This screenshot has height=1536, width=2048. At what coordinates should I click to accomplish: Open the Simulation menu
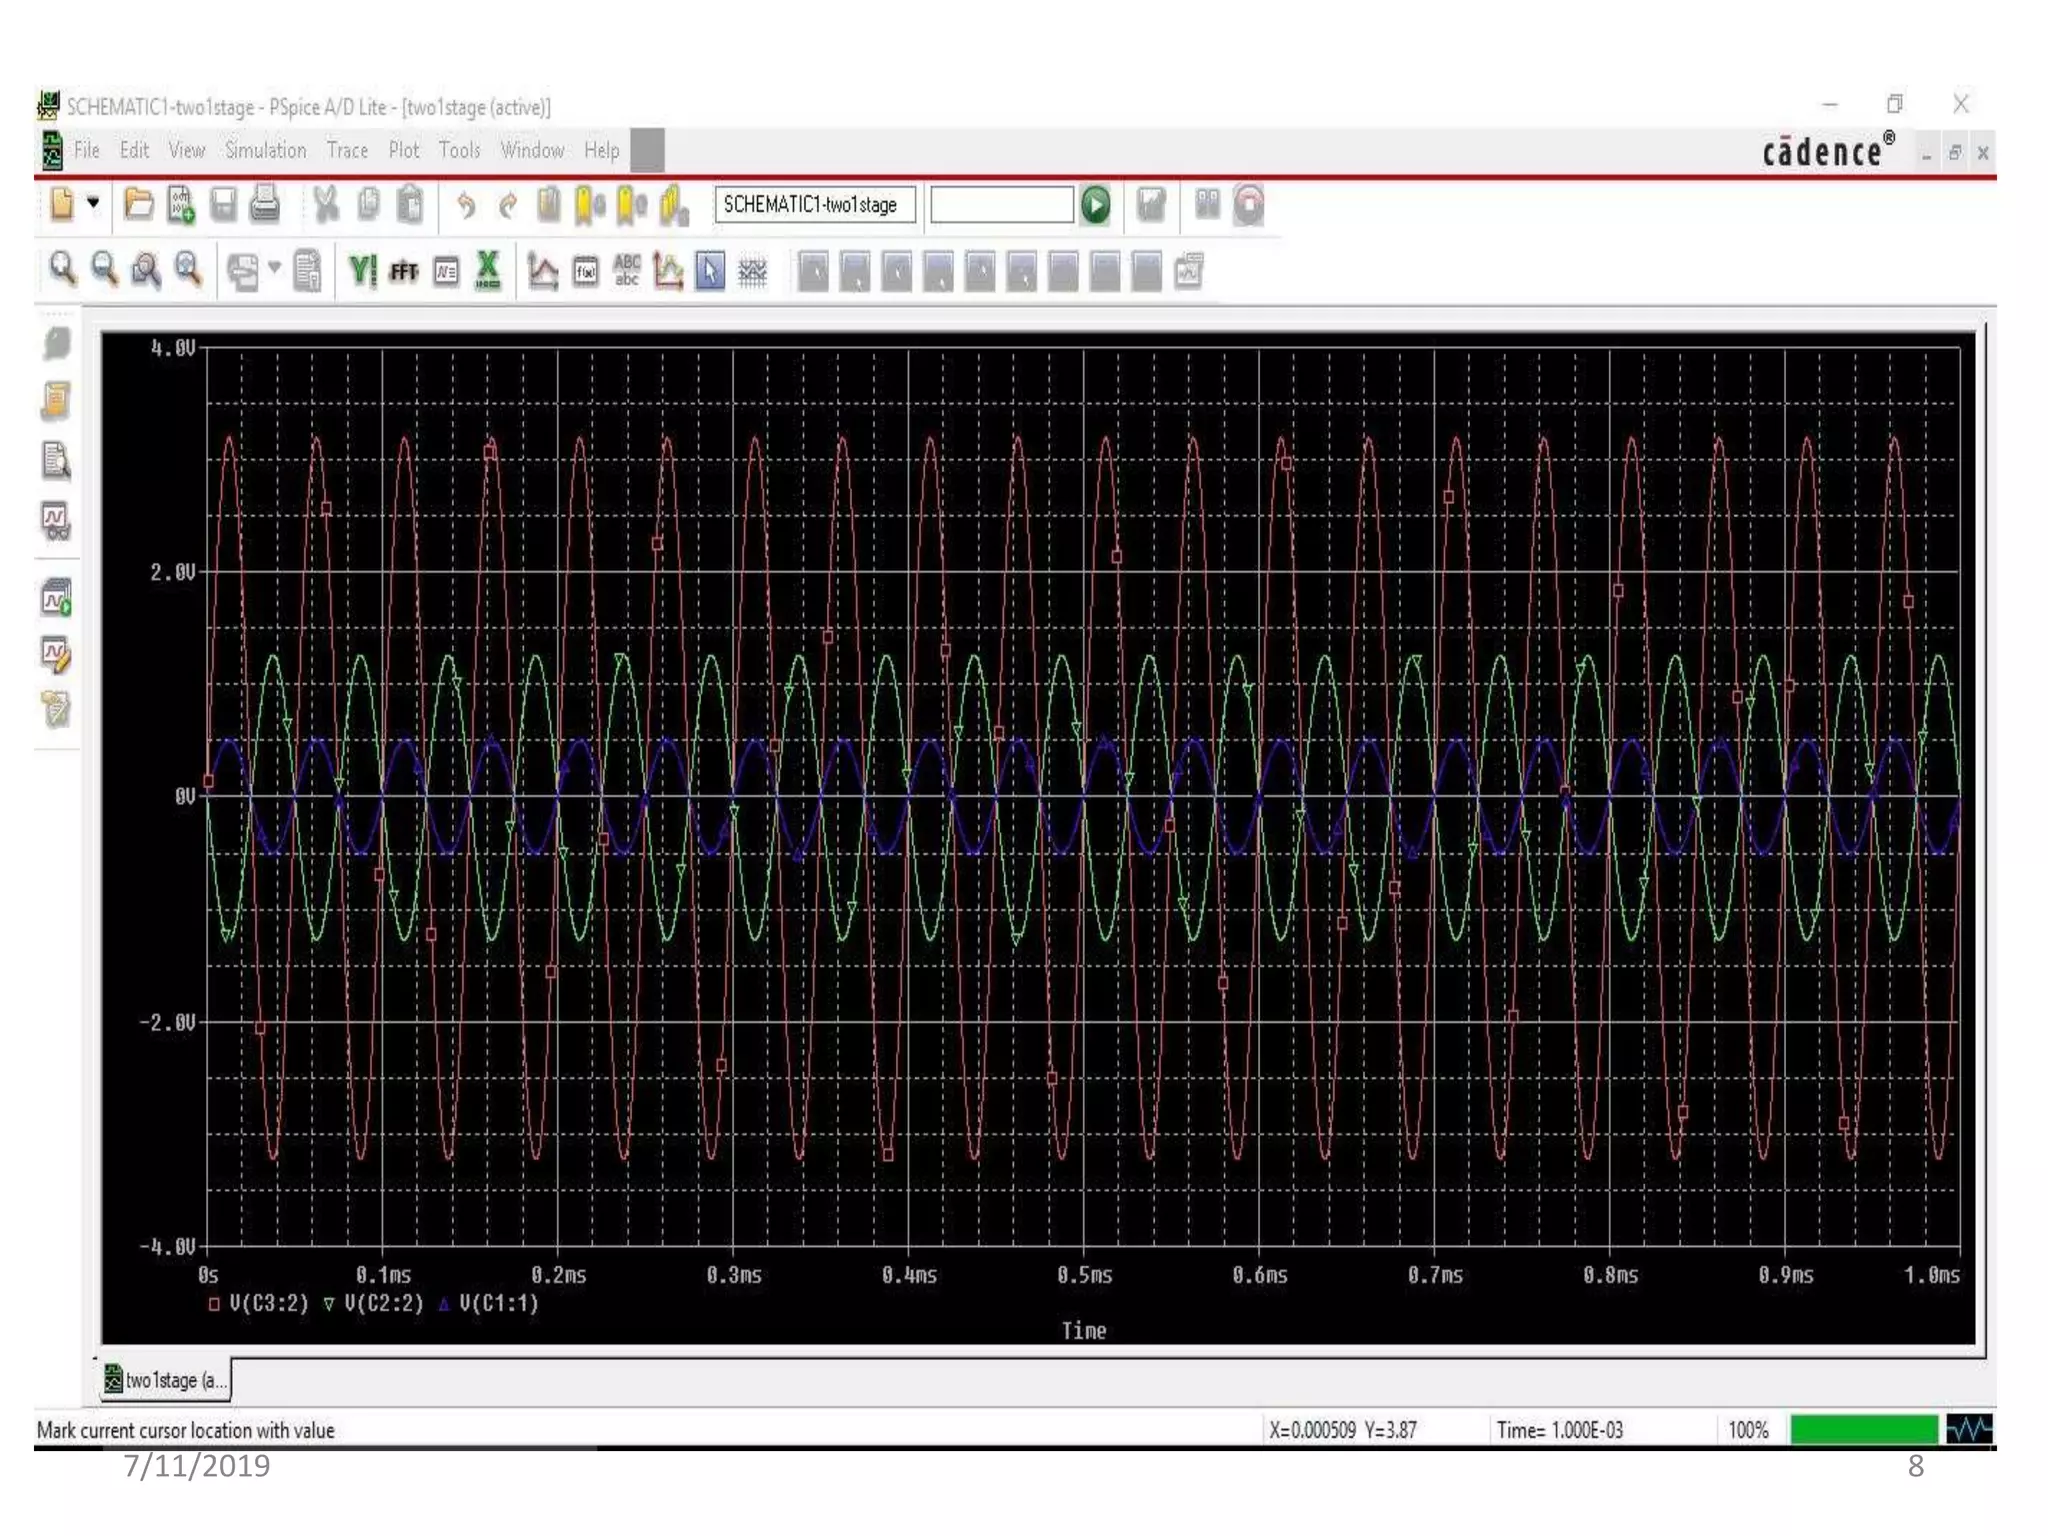pyautogui.click(x=265, y=150)
